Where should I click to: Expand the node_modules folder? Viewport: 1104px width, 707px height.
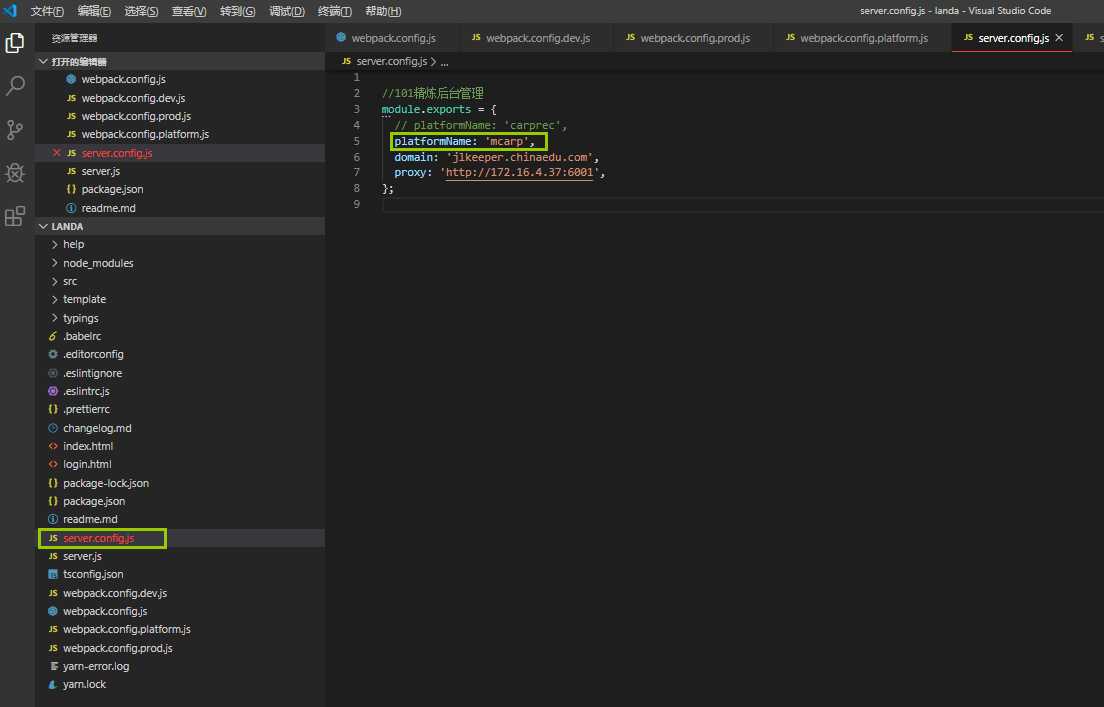pyautogui.click(x=97, y=263)
